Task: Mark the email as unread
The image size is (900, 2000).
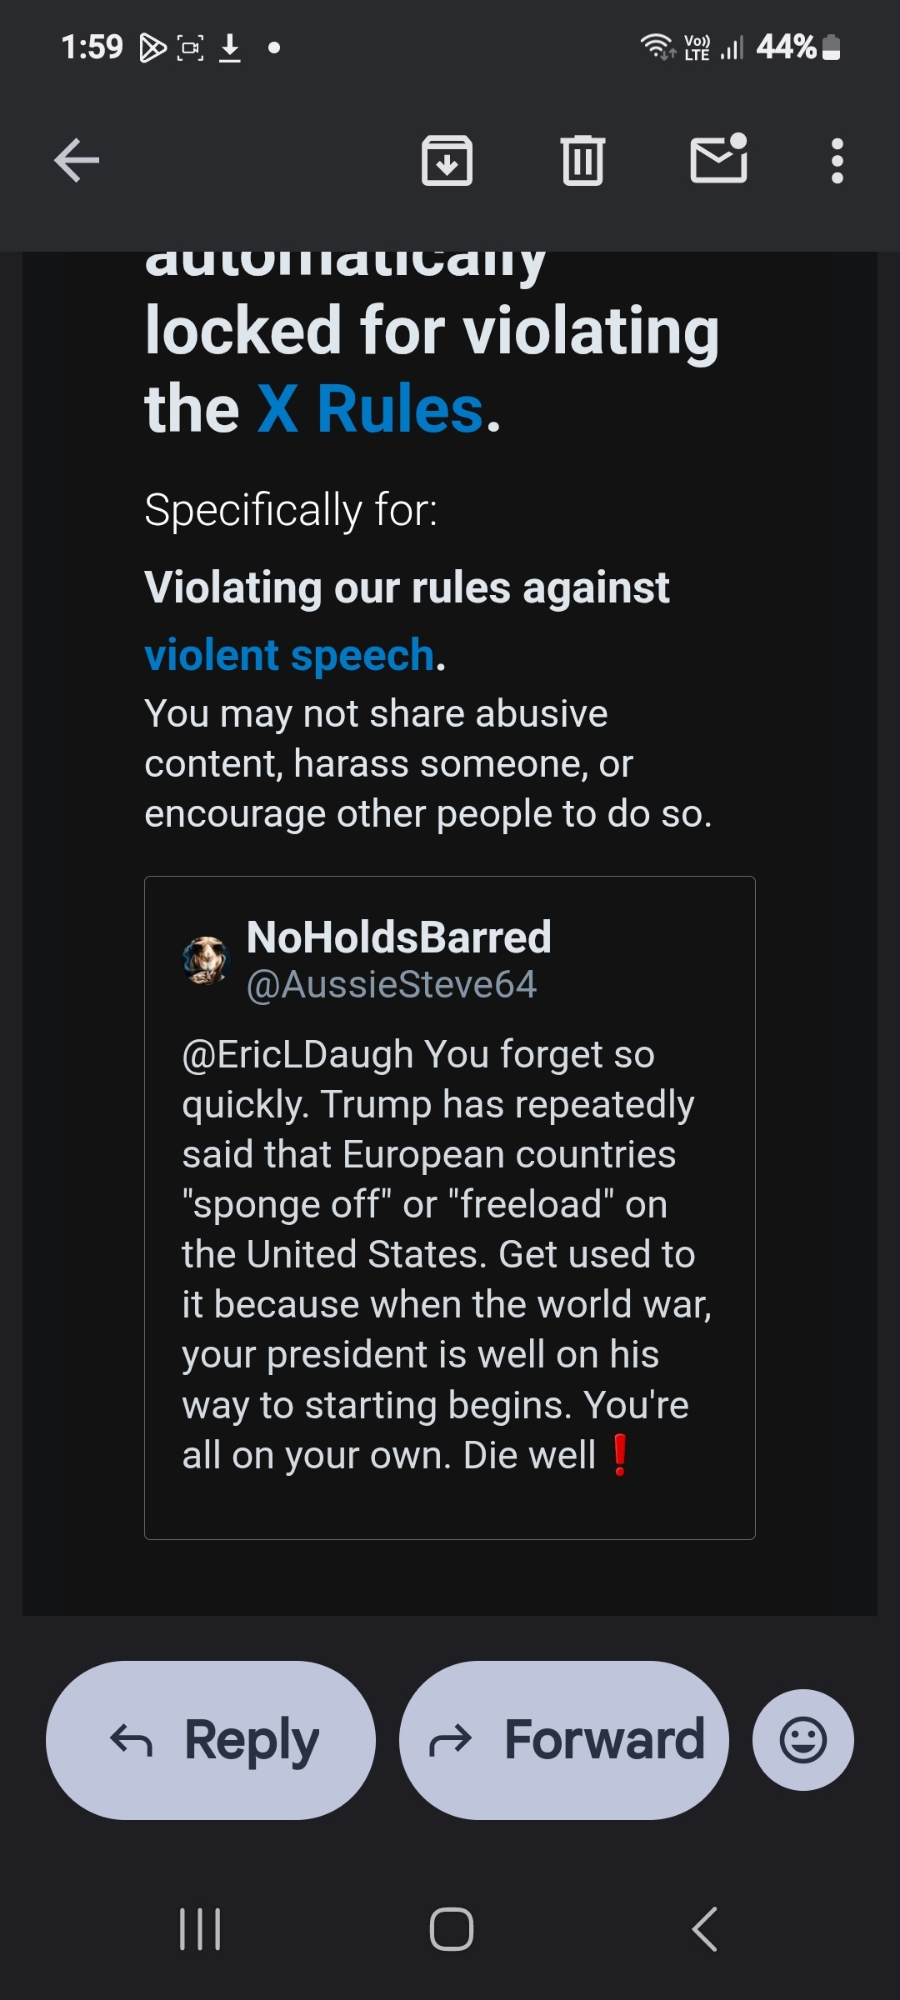Action: [x=719, y=160]
